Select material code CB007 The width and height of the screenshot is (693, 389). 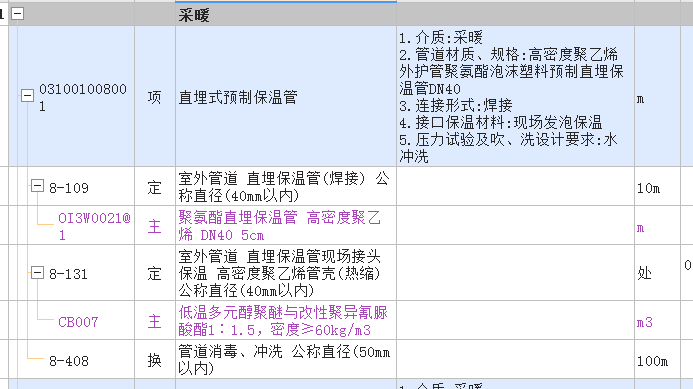coord(78,322)
